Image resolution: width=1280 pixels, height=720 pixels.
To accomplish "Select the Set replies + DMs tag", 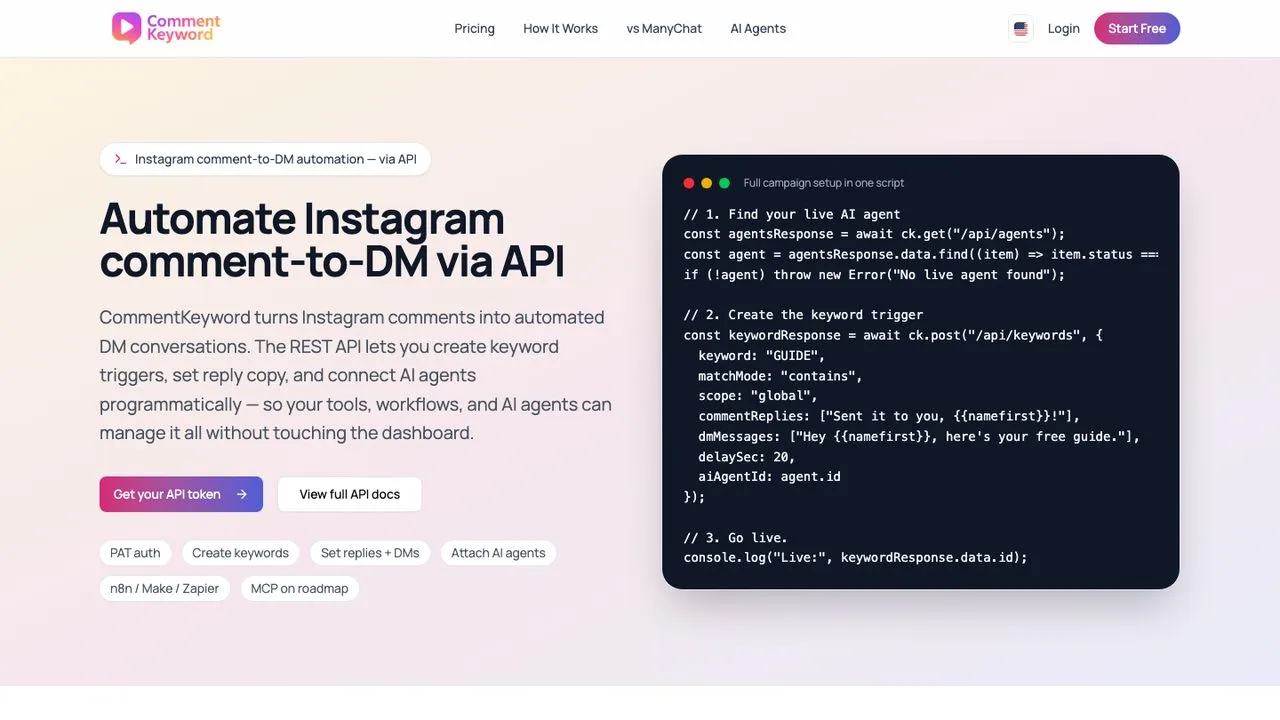I will click(370, 553).
